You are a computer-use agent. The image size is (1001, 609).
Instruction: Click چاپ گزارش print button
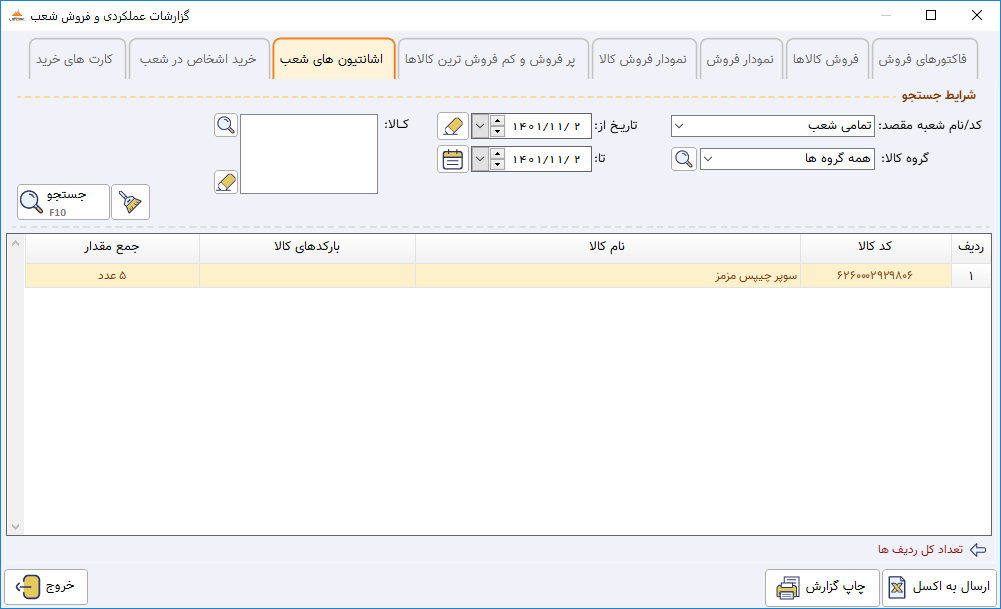click(822, 587)
